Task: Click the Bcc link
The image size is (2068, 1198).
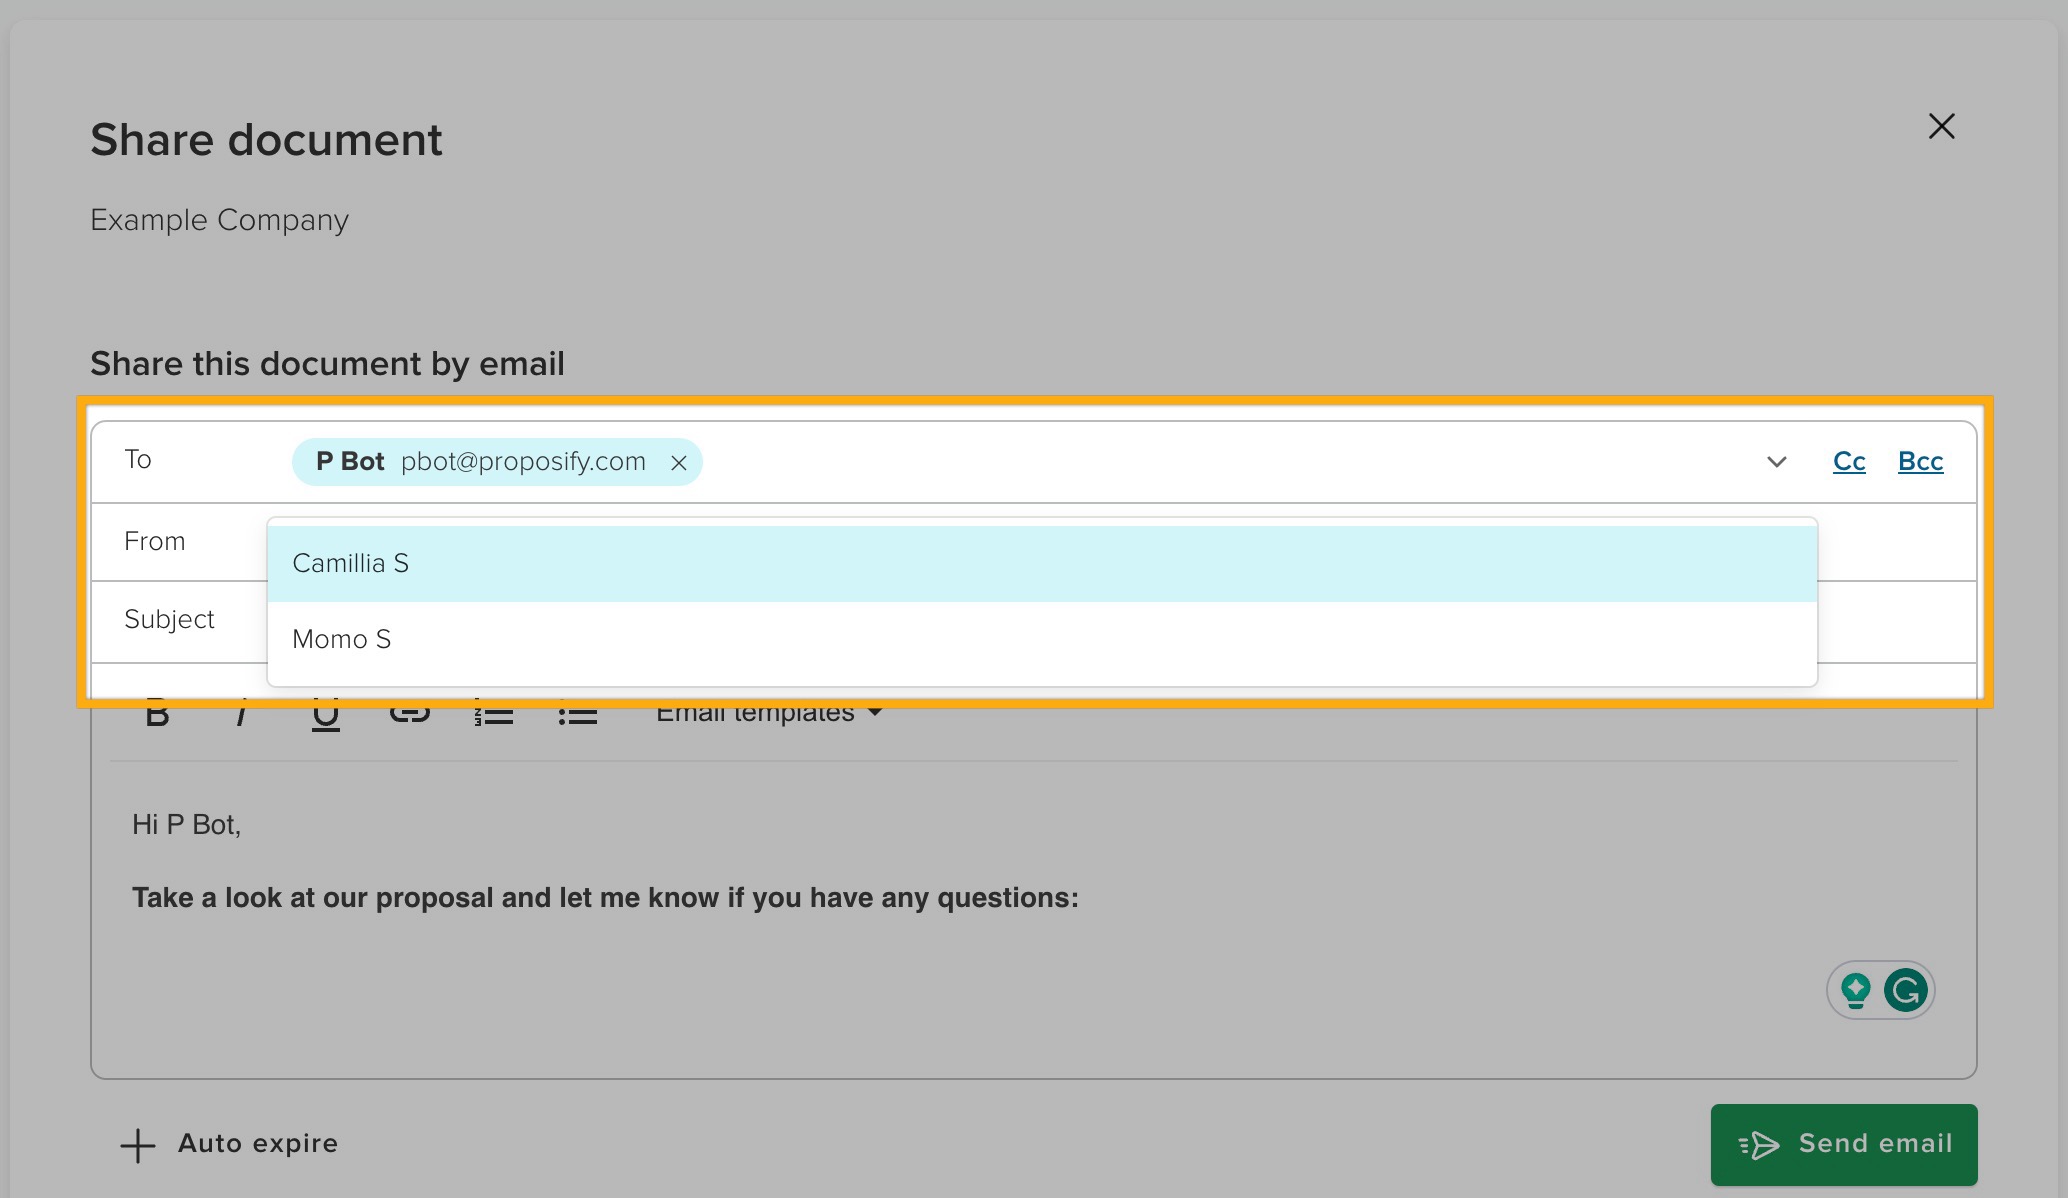Action: (x=1920, y=462)
